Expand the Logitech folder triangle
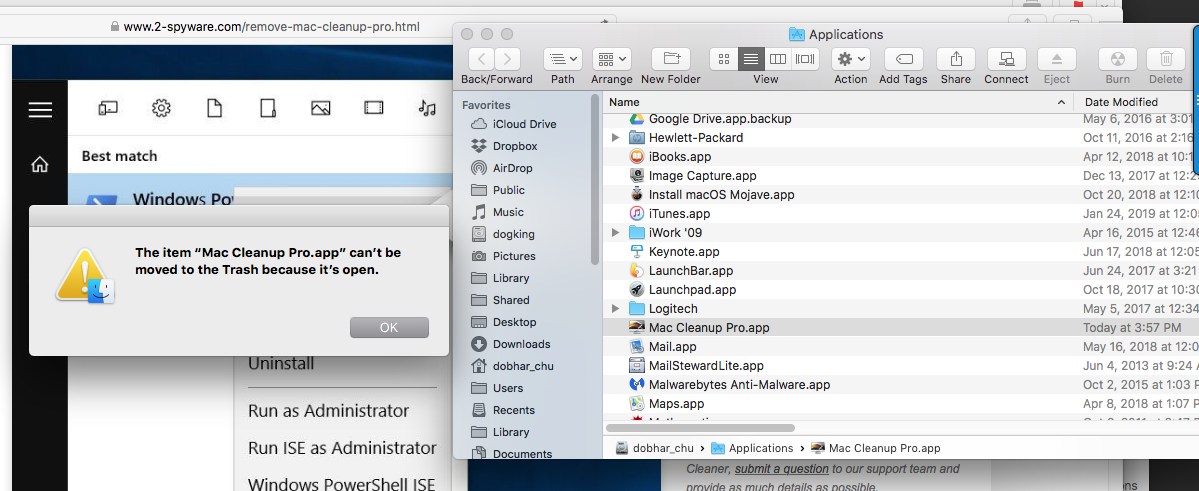 coord(616,308)
